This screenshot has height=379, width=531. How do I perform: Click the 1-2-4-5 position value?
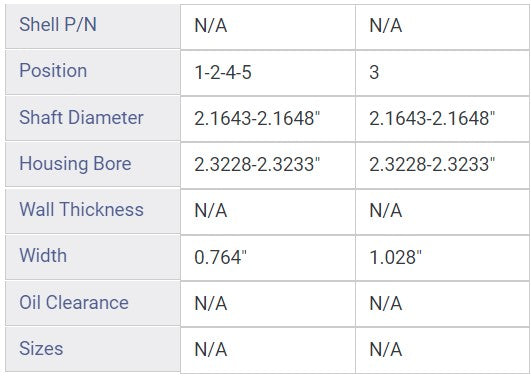(223, 72)
